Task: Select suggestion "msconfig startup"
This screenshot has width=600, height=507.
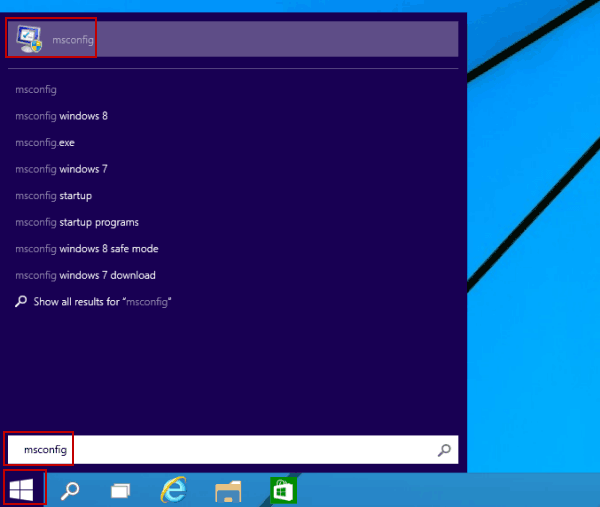Action: click(54, 196)
